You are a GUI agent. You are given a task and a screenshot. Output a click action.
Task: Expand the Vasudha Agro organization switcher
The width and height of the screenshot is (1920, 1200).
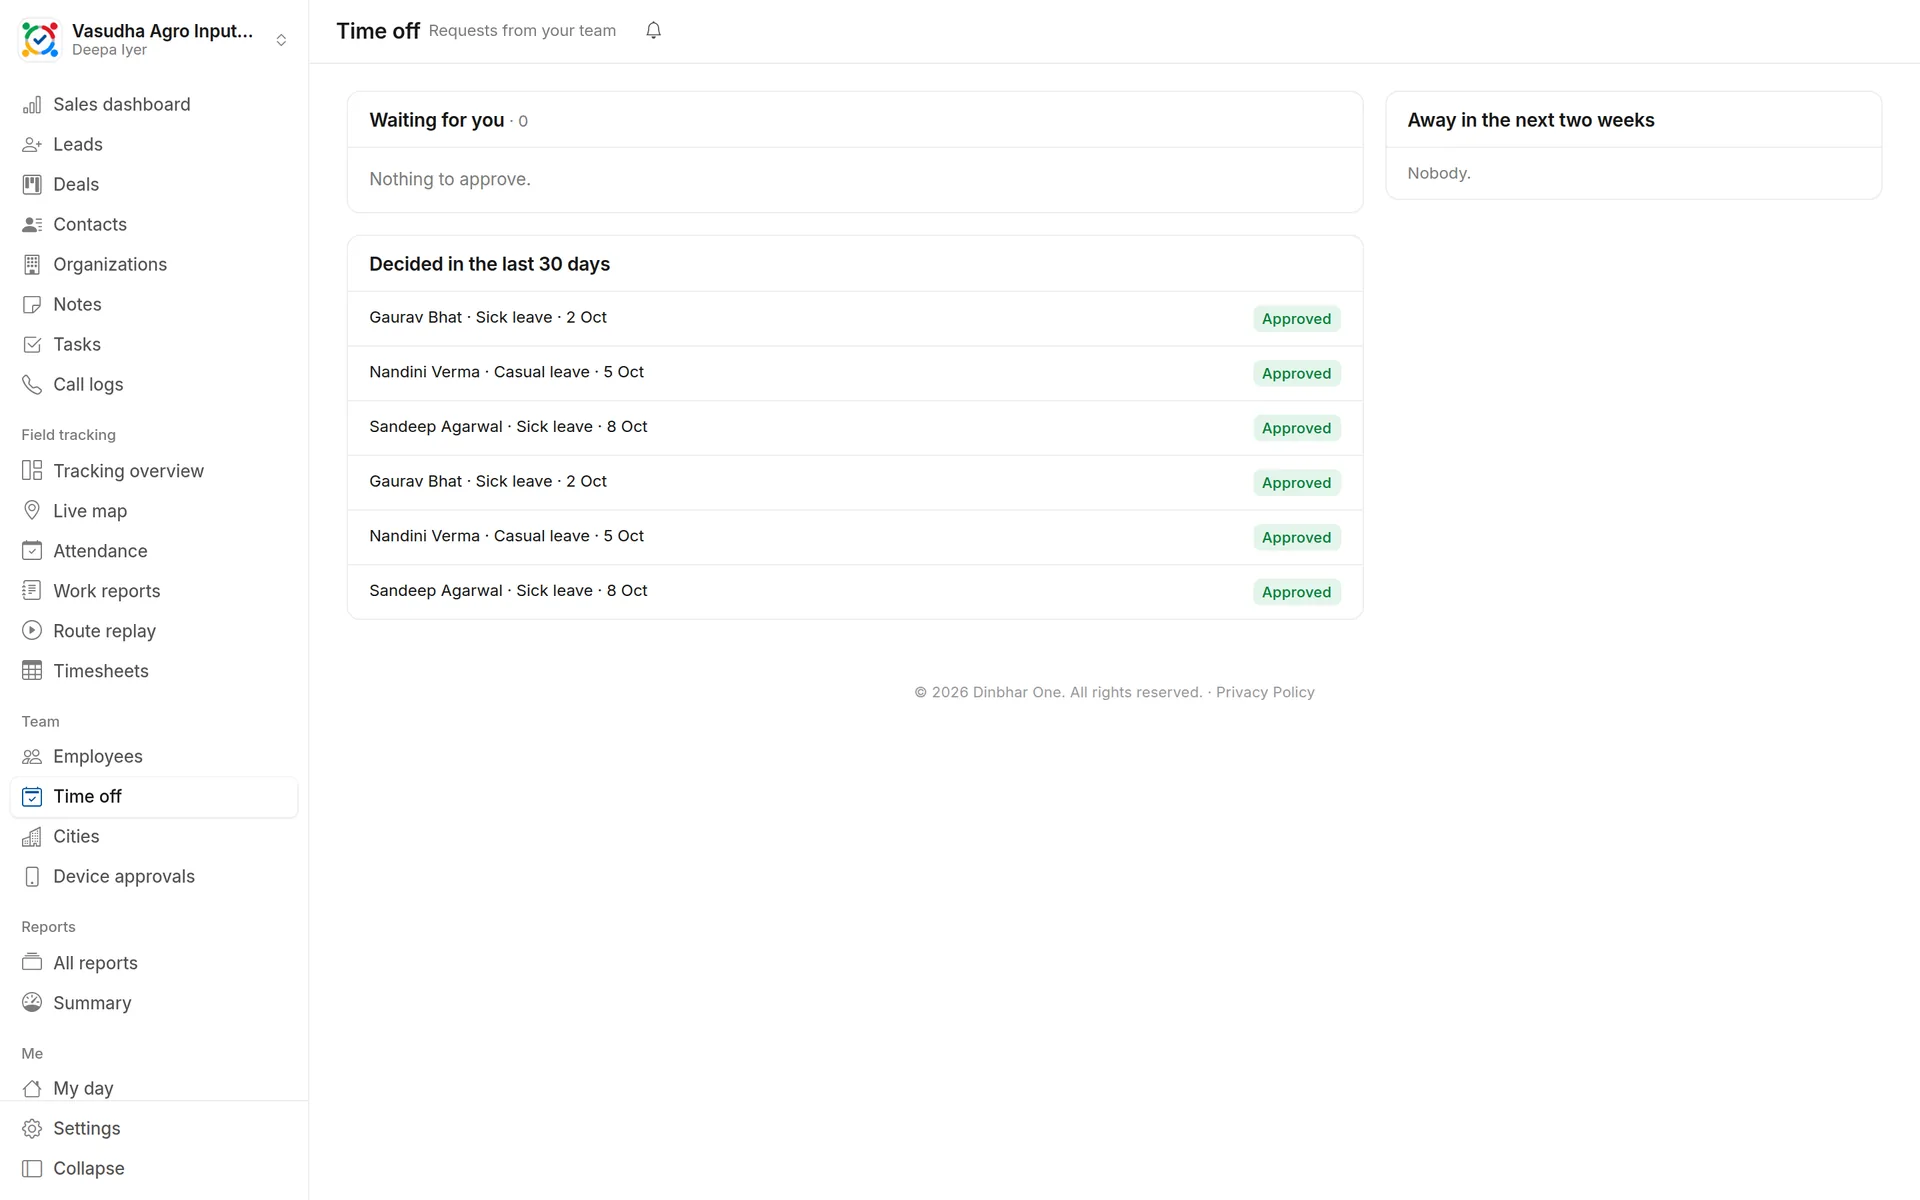281,40
